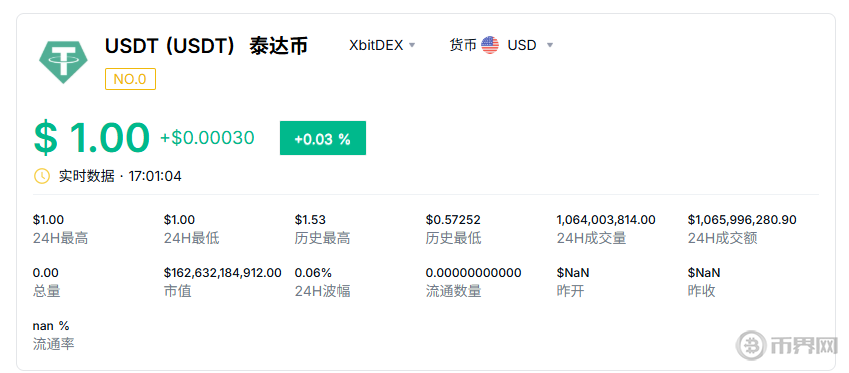
Task: Click the green Tether USDT logo
Action: [x=63, y=62]
